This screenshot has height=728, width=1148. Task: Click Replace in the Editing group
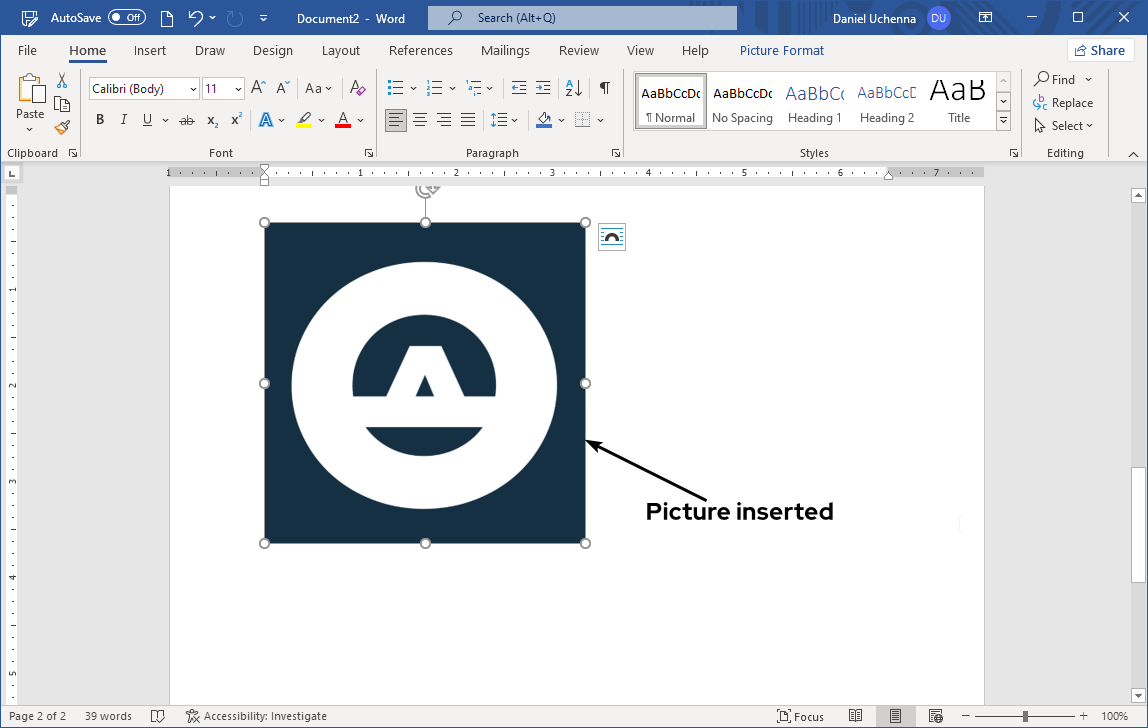click(1063, 103)
